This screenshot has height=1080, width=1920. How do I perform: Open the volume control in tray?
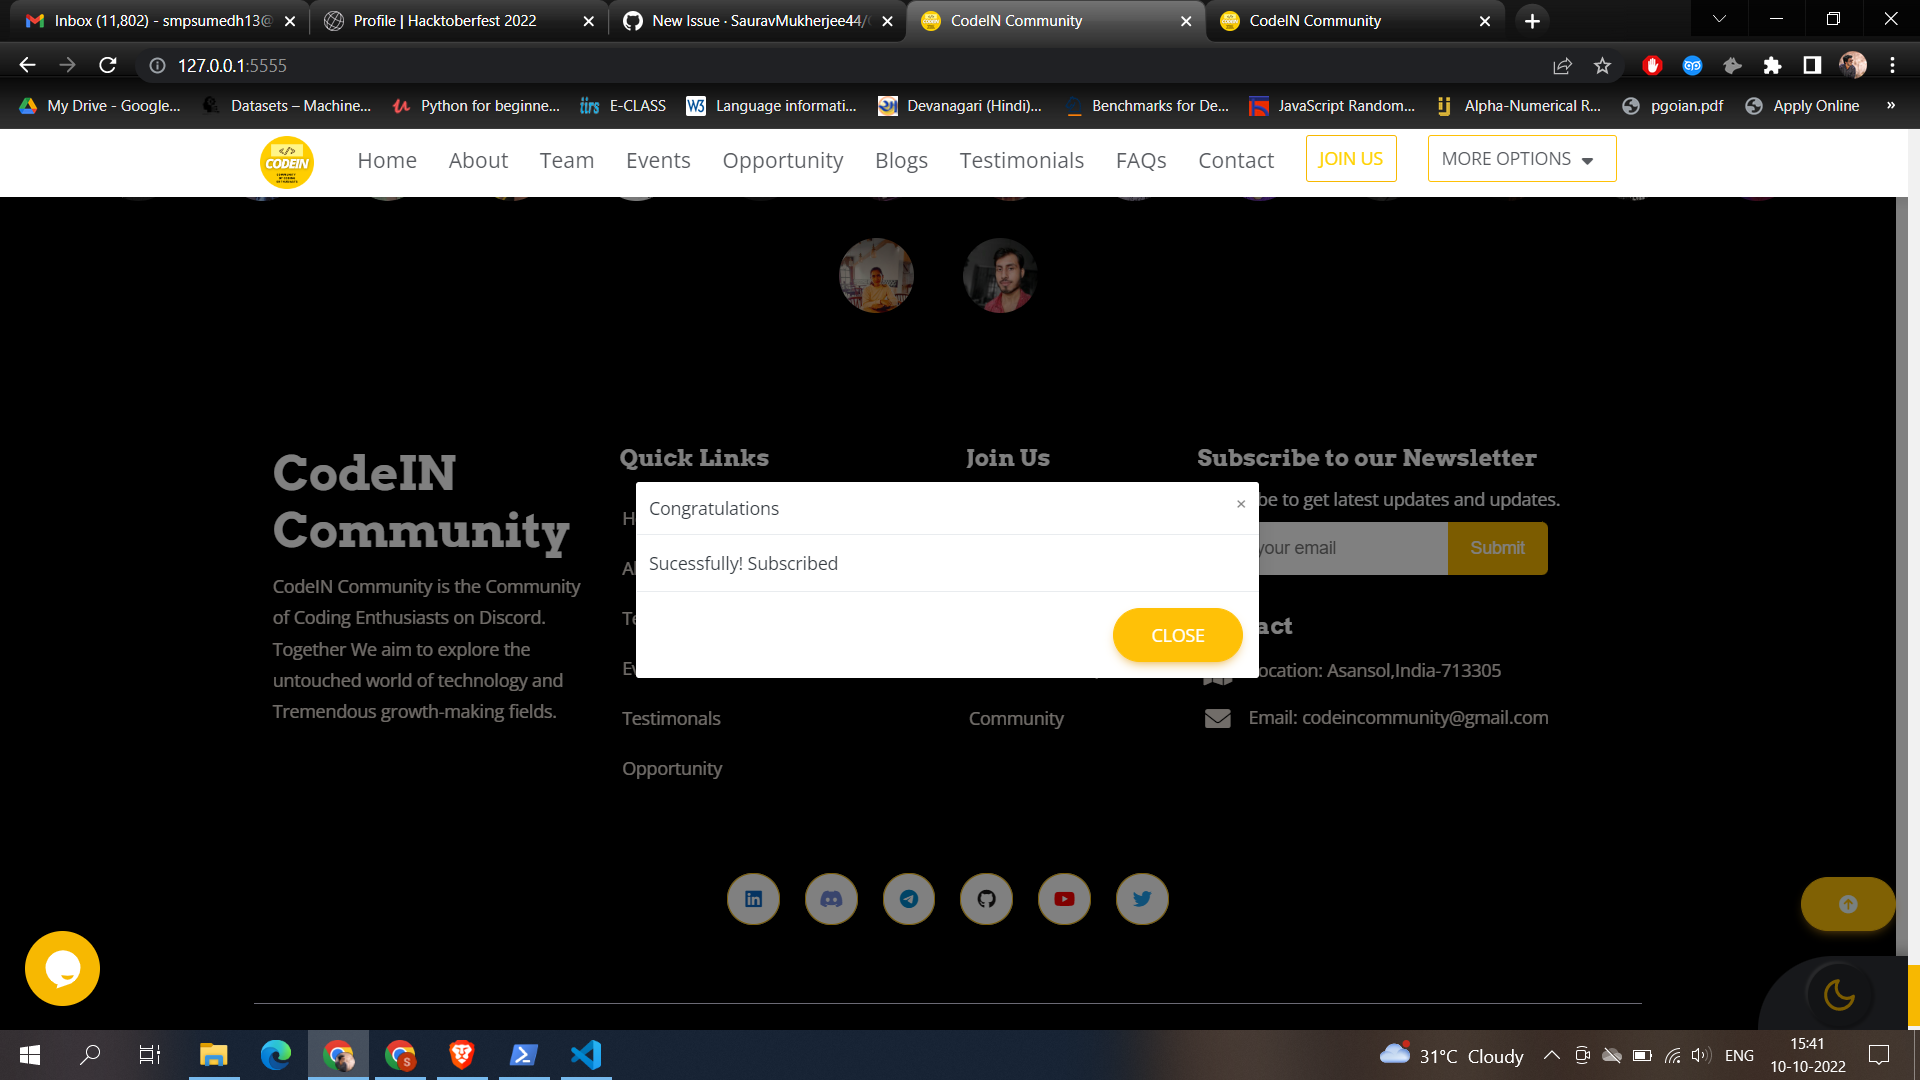[x=1701, y=1055]
